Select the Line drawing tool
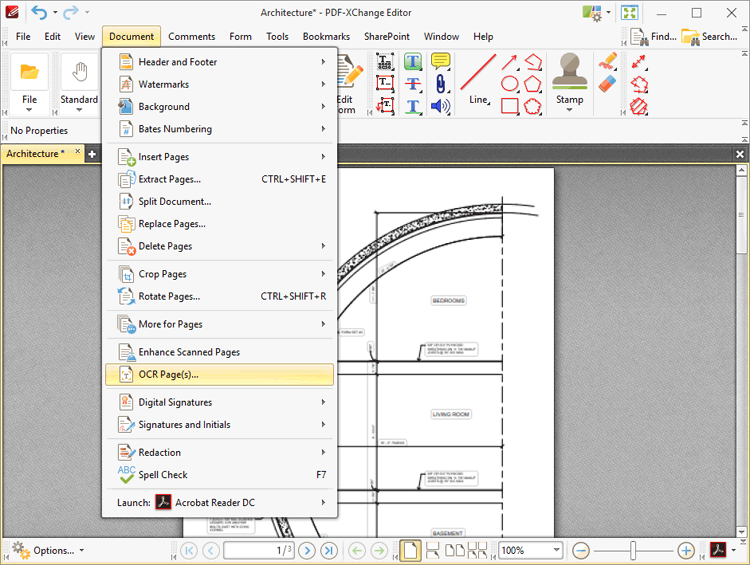The image size is (750, 565). click(x=478, y=79)
